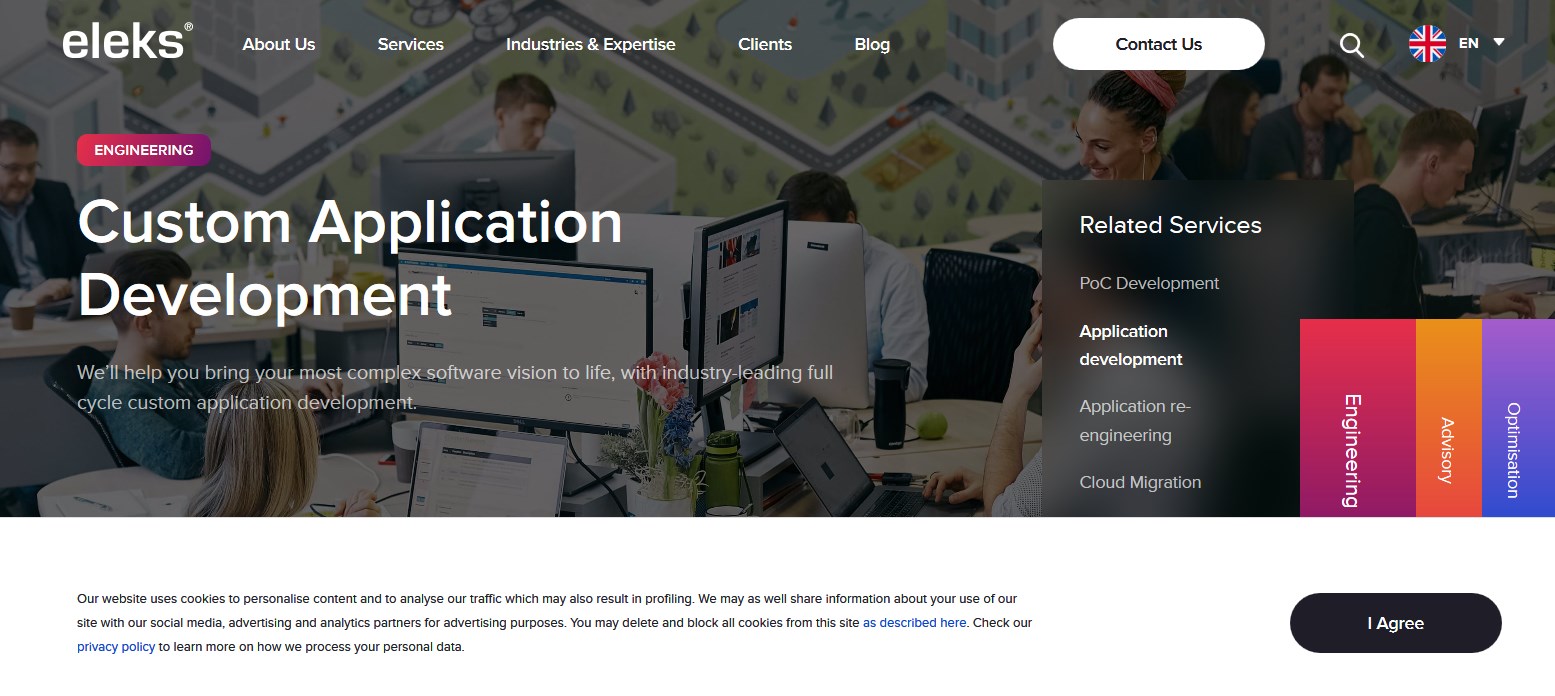The image size is (1555, 696).
Task: Open the search magnifier icon
Action: [1351, 45]
